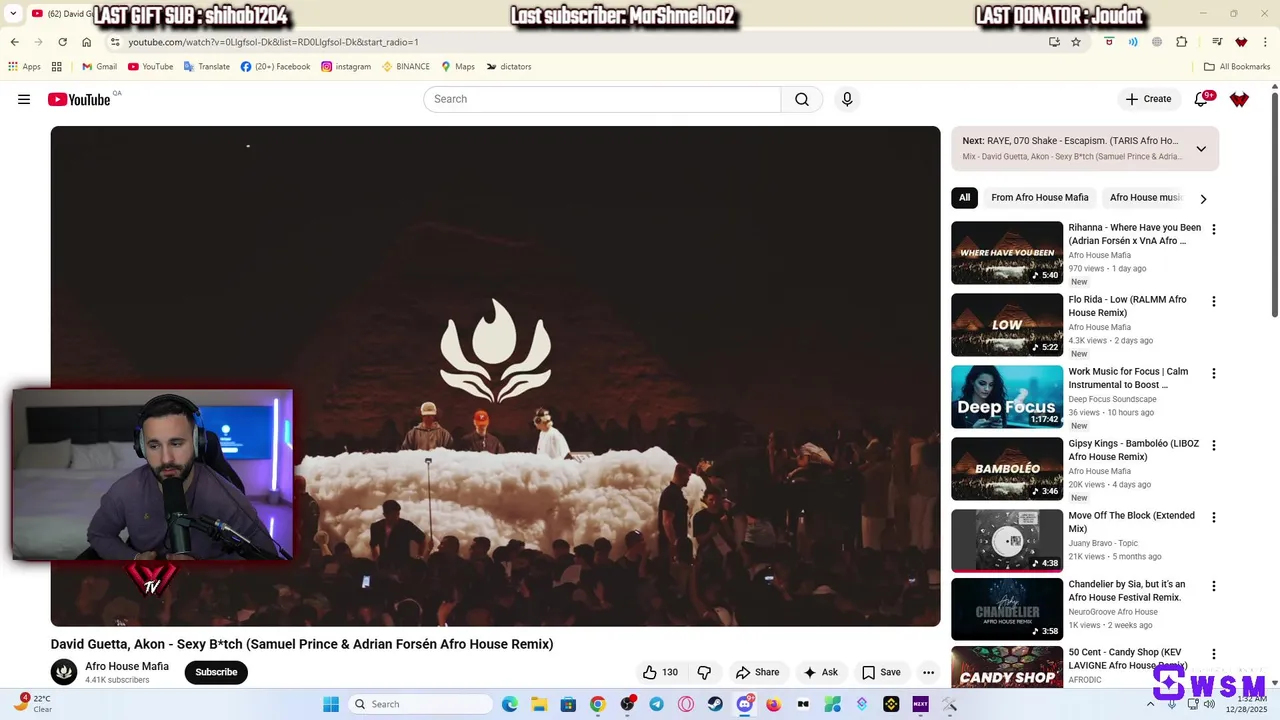Open video title Move Off The Block (Extended Mix)
Screen dimensions: 1280x720
click(x=1132, y=522)
